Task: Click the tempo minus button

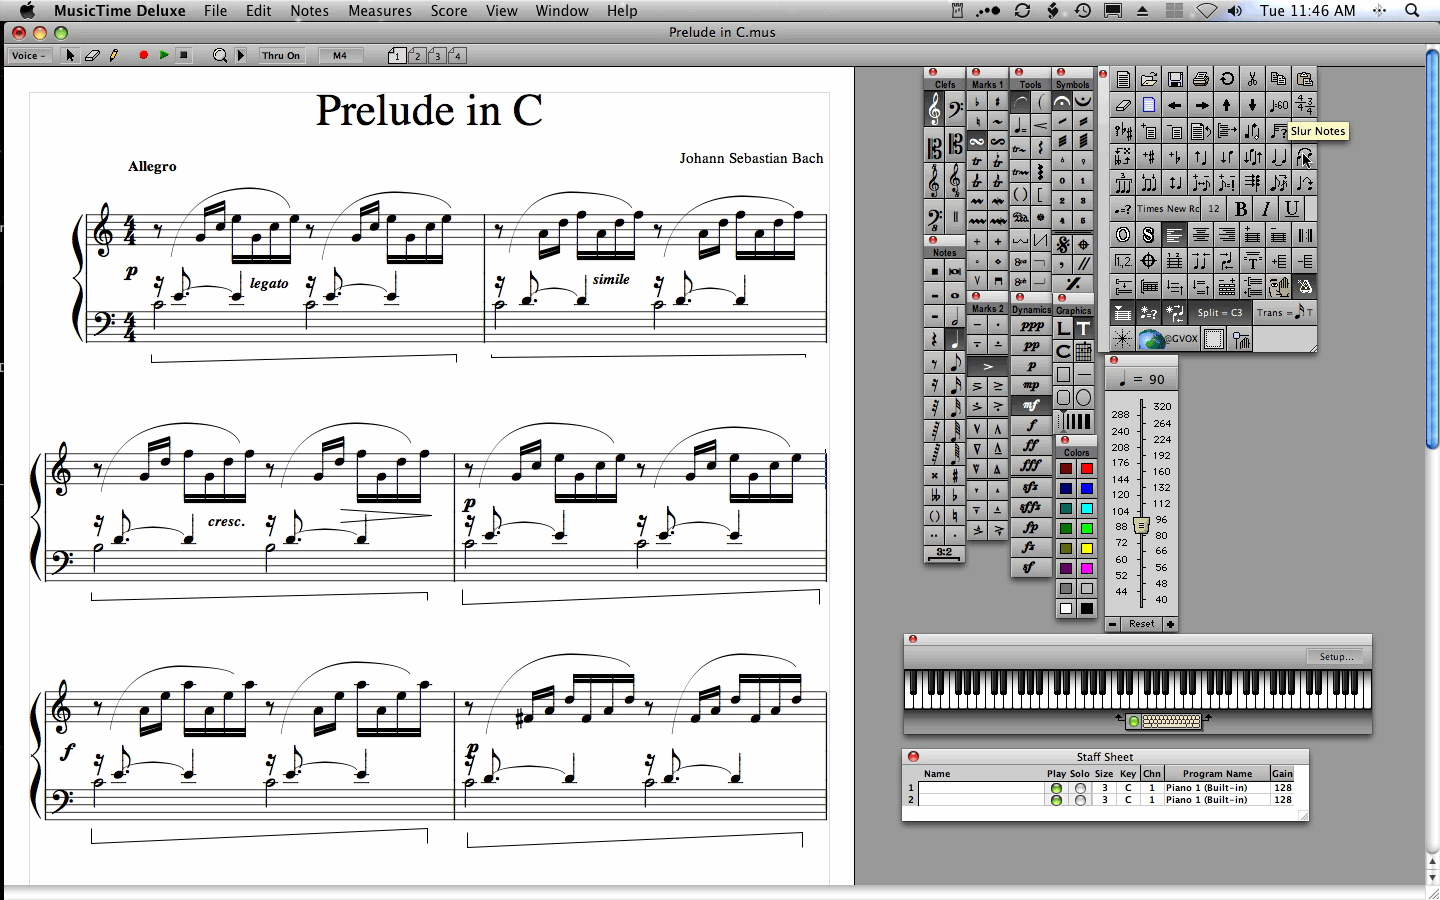Action: (x=1112, y=624)
